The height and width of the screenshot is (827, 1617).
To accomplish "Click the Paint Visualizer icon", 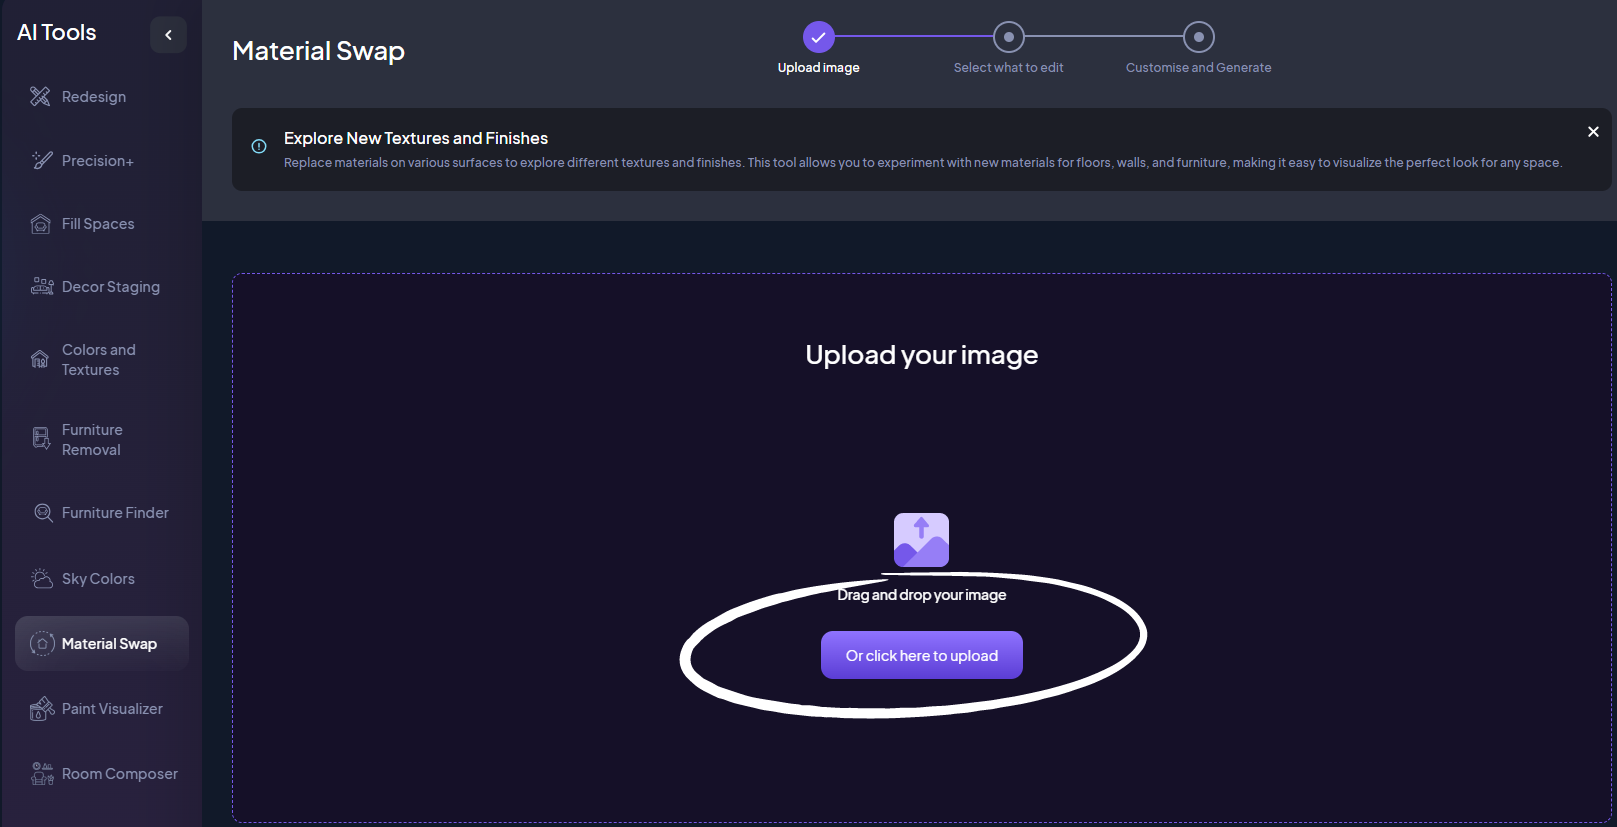I will tap(41, 709).
